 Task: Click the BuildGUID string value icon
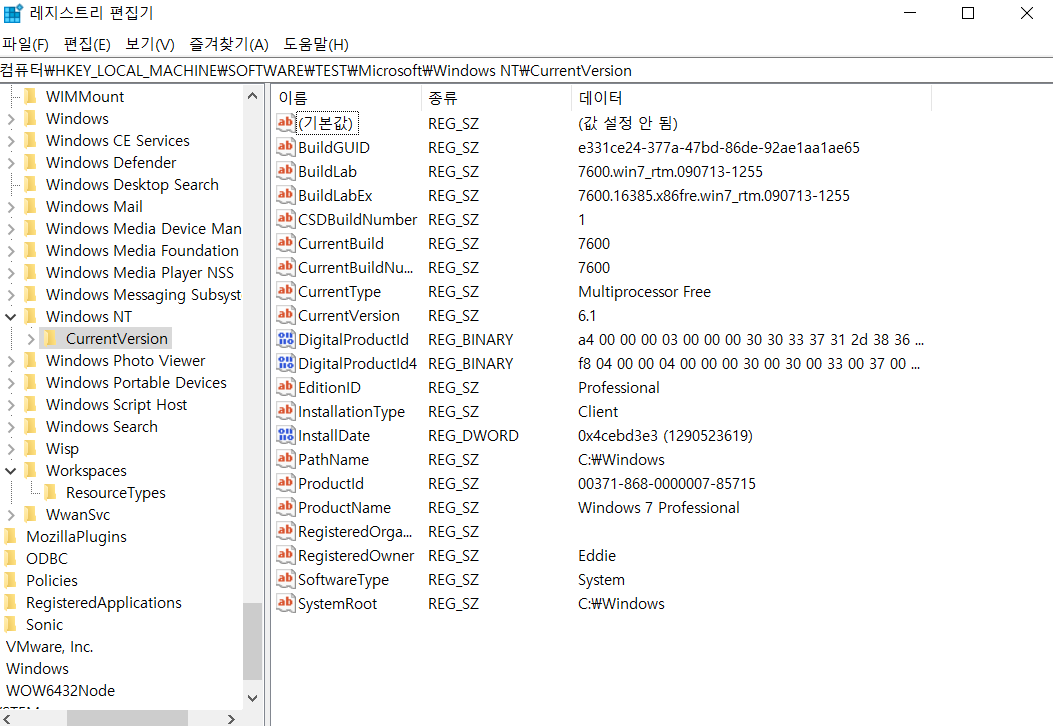tap(285, 147)
